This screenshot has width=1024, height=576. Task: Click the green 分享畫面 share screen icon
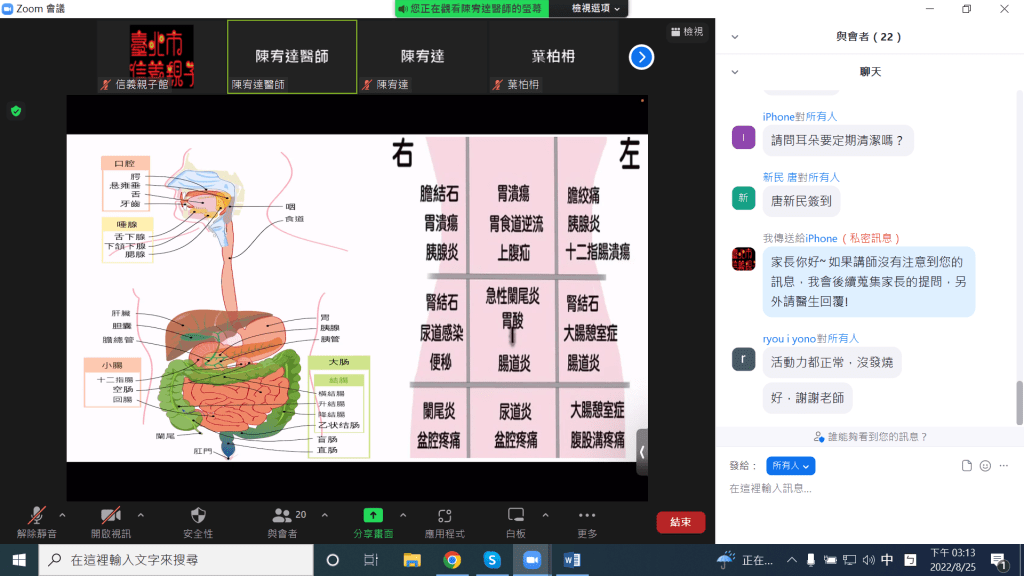372,516
